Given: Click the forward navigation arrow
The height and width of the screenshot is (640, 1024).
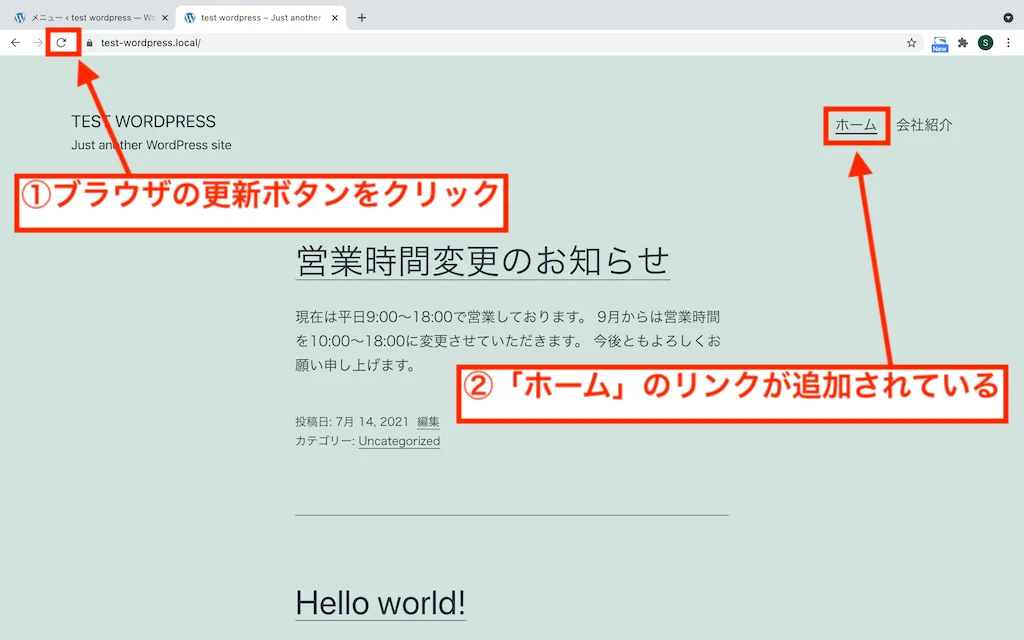Looking at the screenshot, I should point(38,43).
